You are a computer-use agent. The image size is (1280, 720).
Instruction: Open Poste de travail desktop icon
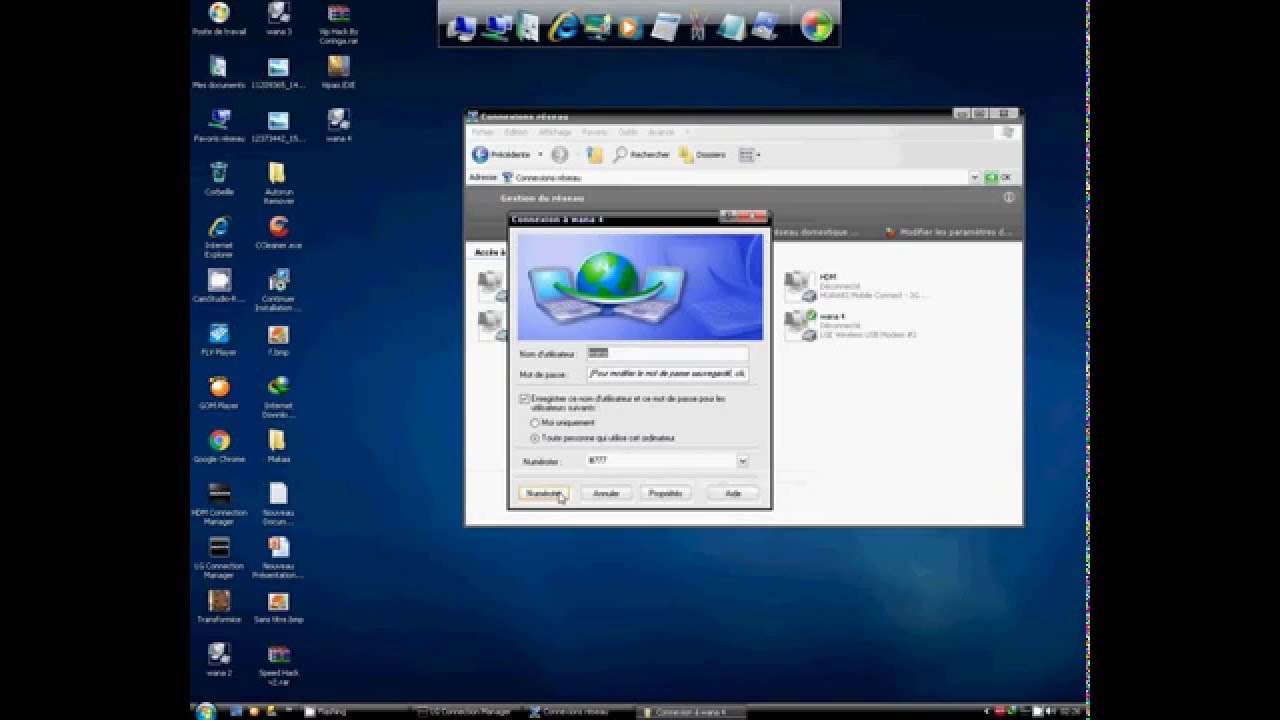(x=219, y=19)
